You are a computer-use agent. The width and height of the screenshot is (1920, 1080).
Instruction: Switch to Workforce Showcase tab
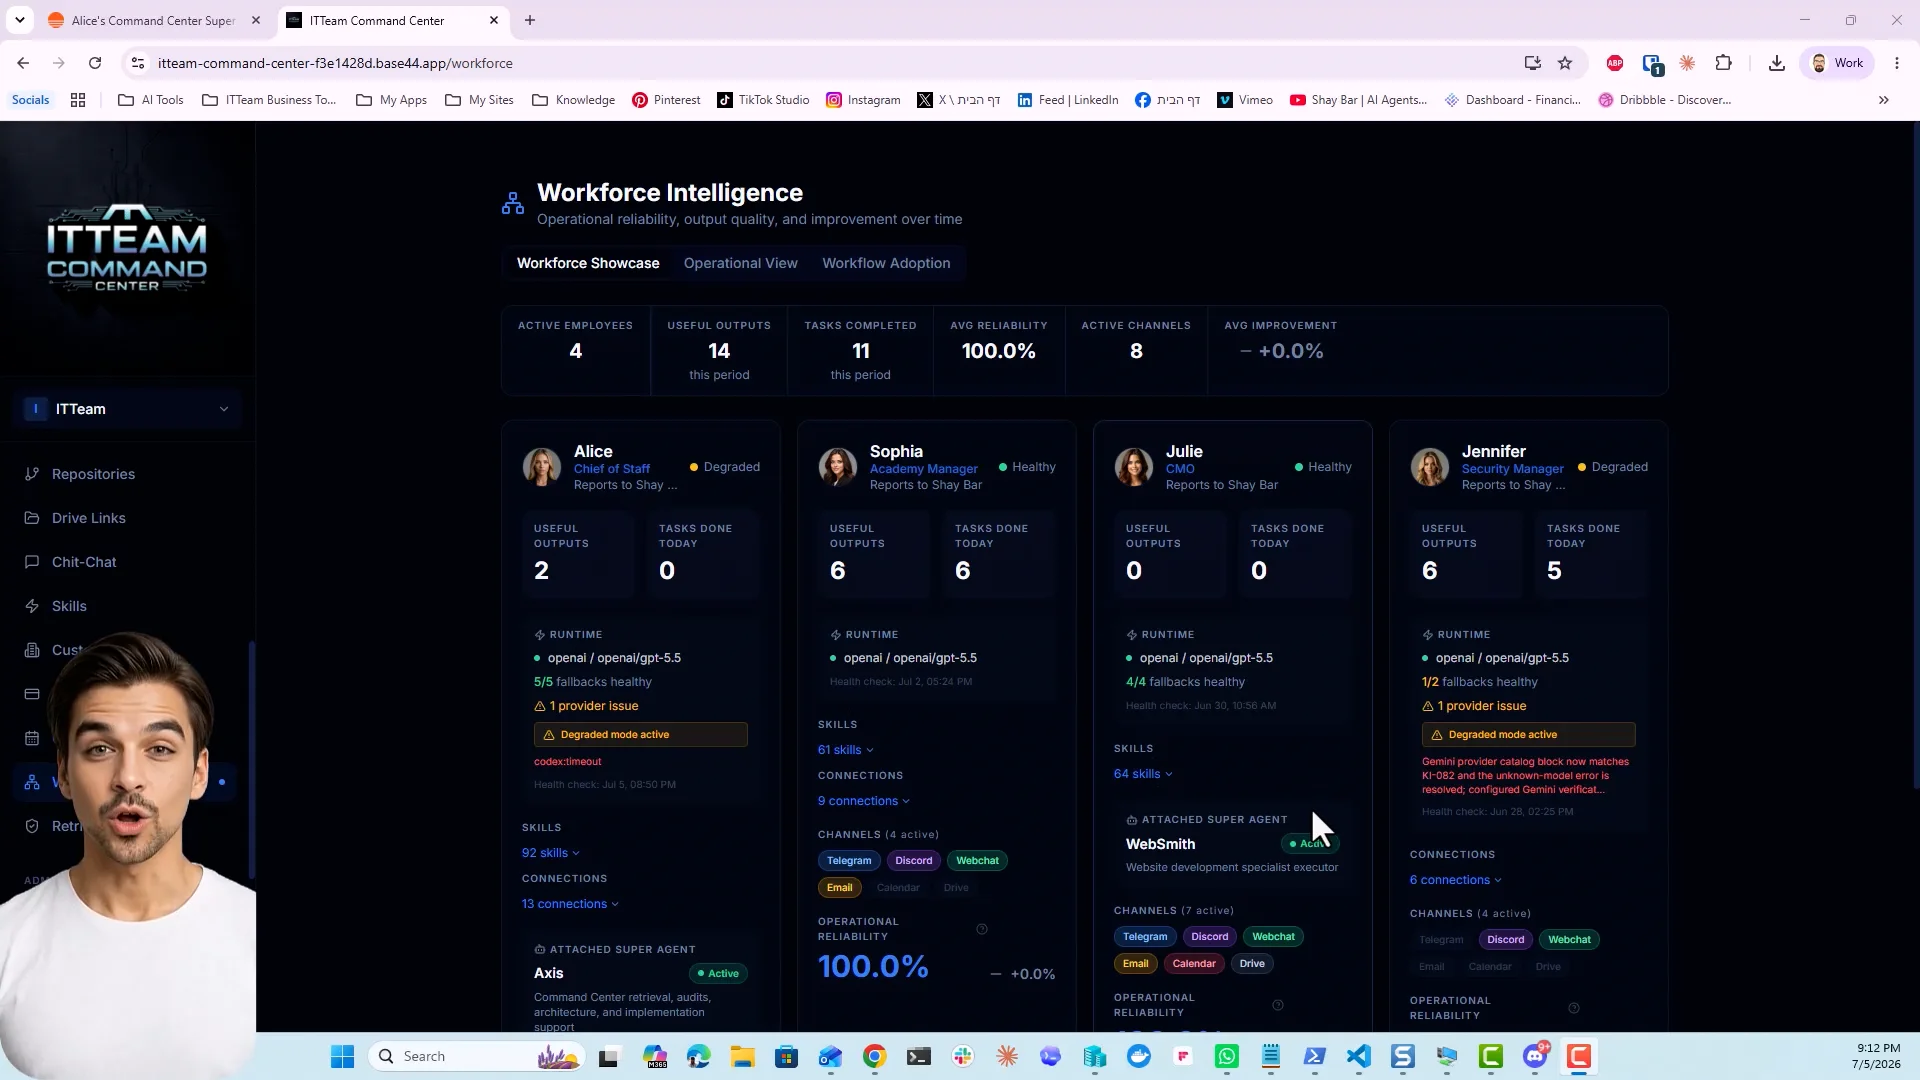click(x=588, y=263)
